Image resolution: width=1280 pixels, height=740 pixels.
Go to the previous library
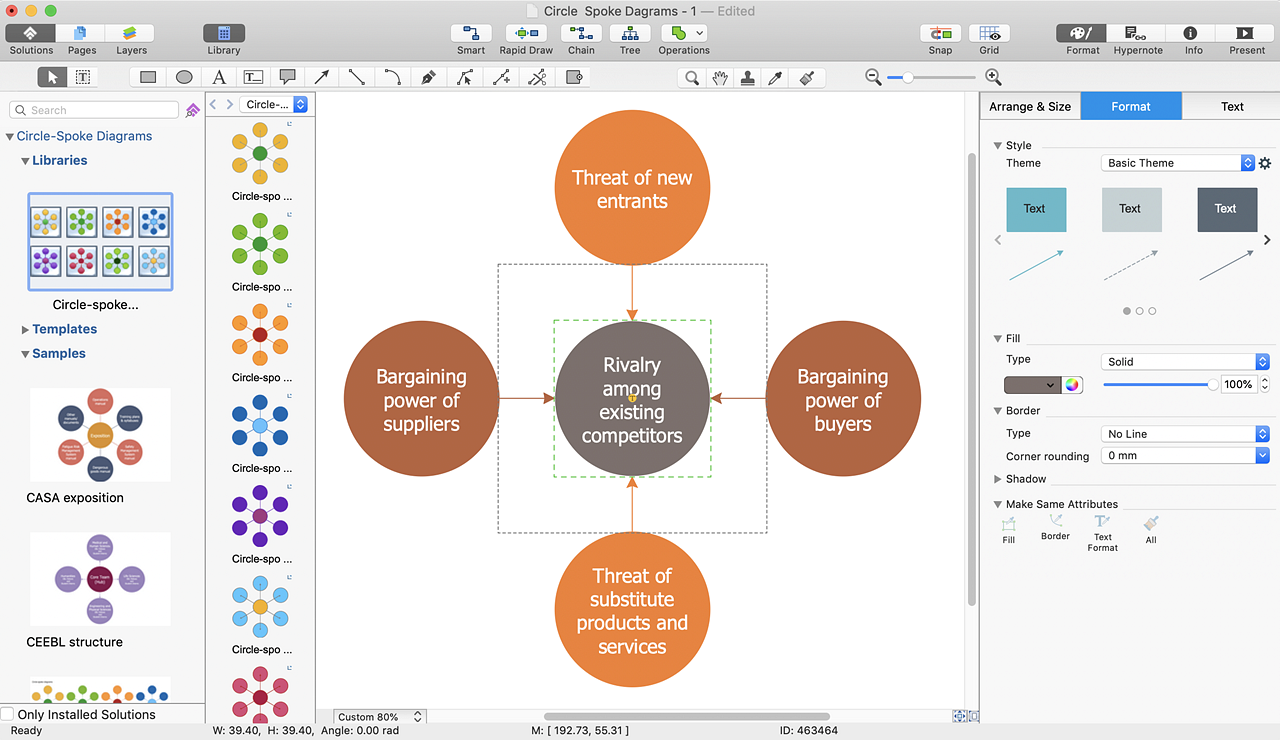213,104
